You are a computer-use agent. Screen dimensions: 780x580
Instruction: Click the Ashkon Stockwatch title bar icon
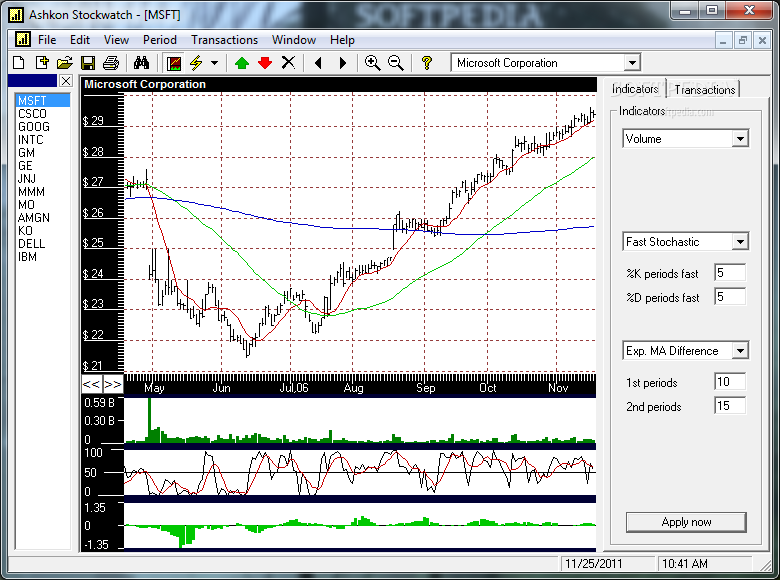click(x=16, y=14)
